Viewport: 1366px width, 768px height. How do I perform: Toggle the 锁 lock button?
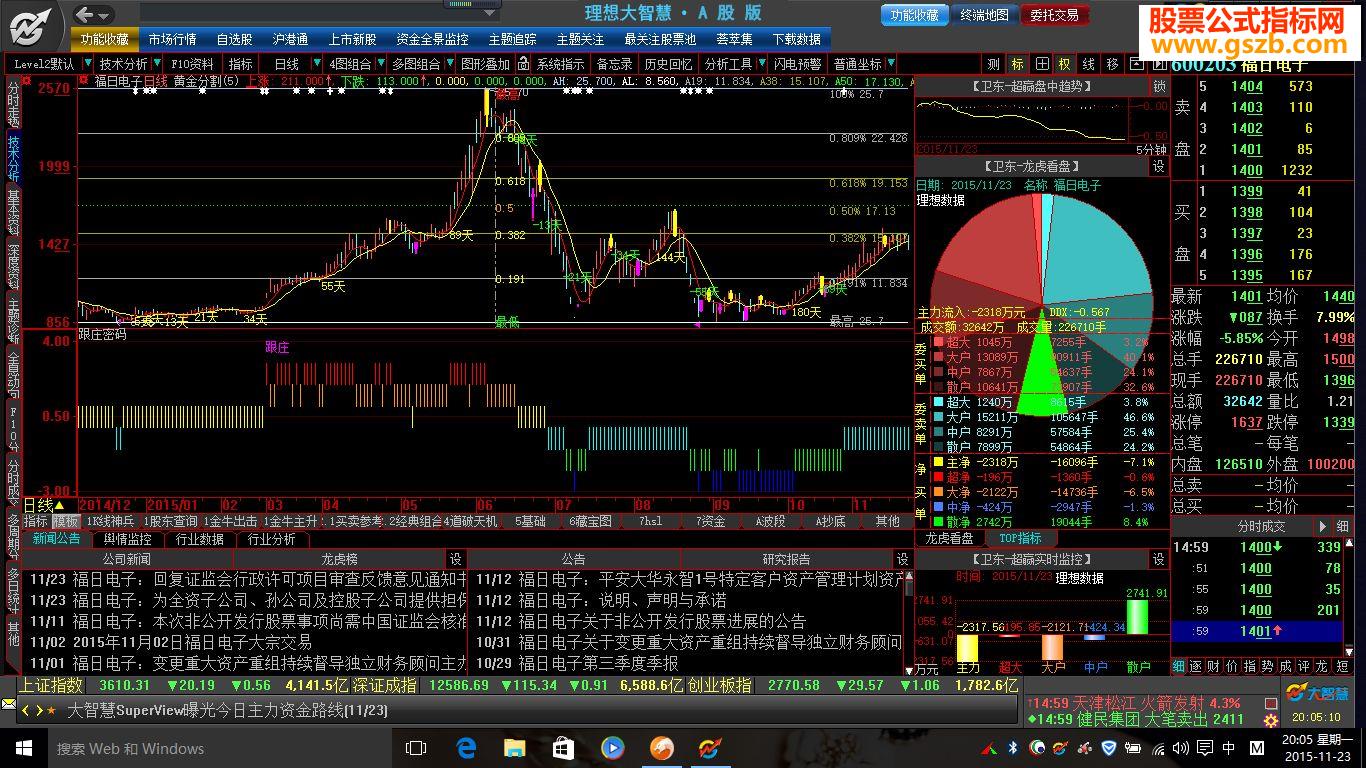click(x=1159, y=87)
